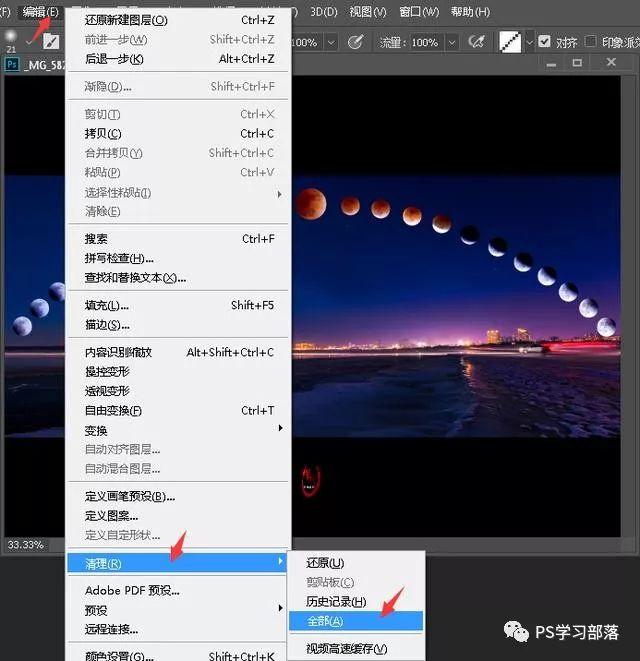Open the diagonal line pattern swatch
Screen dimensions: 640x661
510,42
